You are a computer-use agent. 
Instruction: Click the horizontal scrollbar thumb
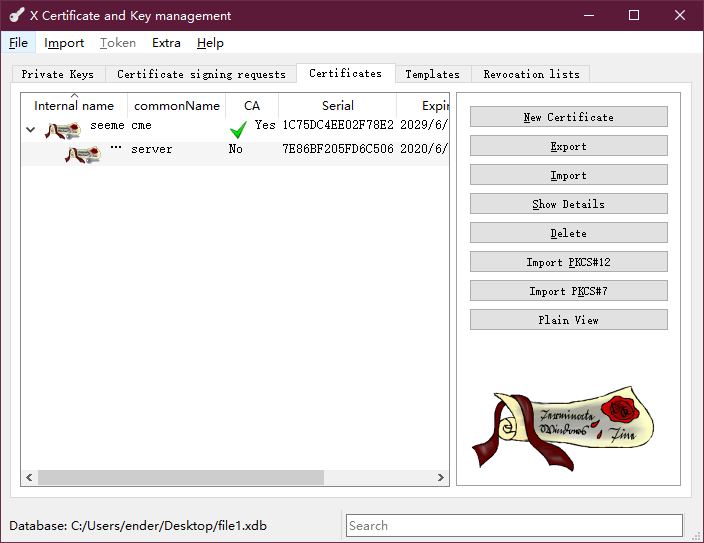point(181,477)
